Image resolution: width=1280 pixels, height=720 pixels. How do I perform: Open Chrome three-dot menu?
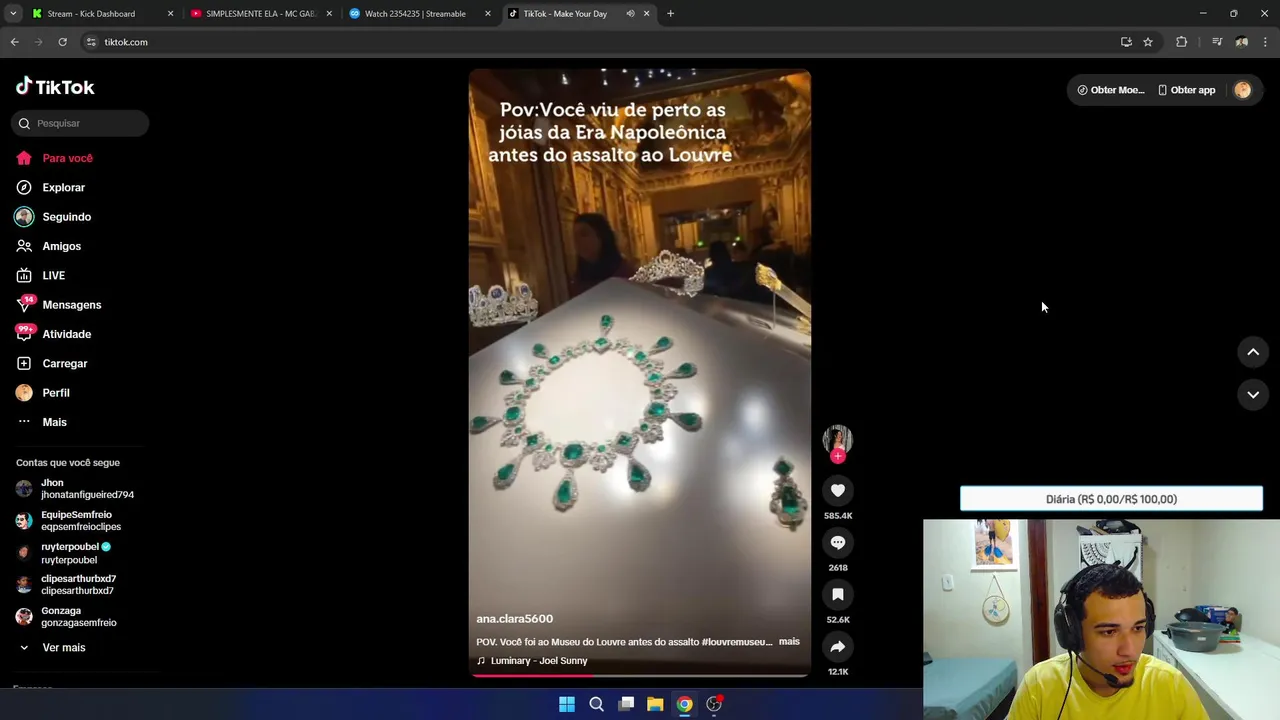pos(1266,42)
